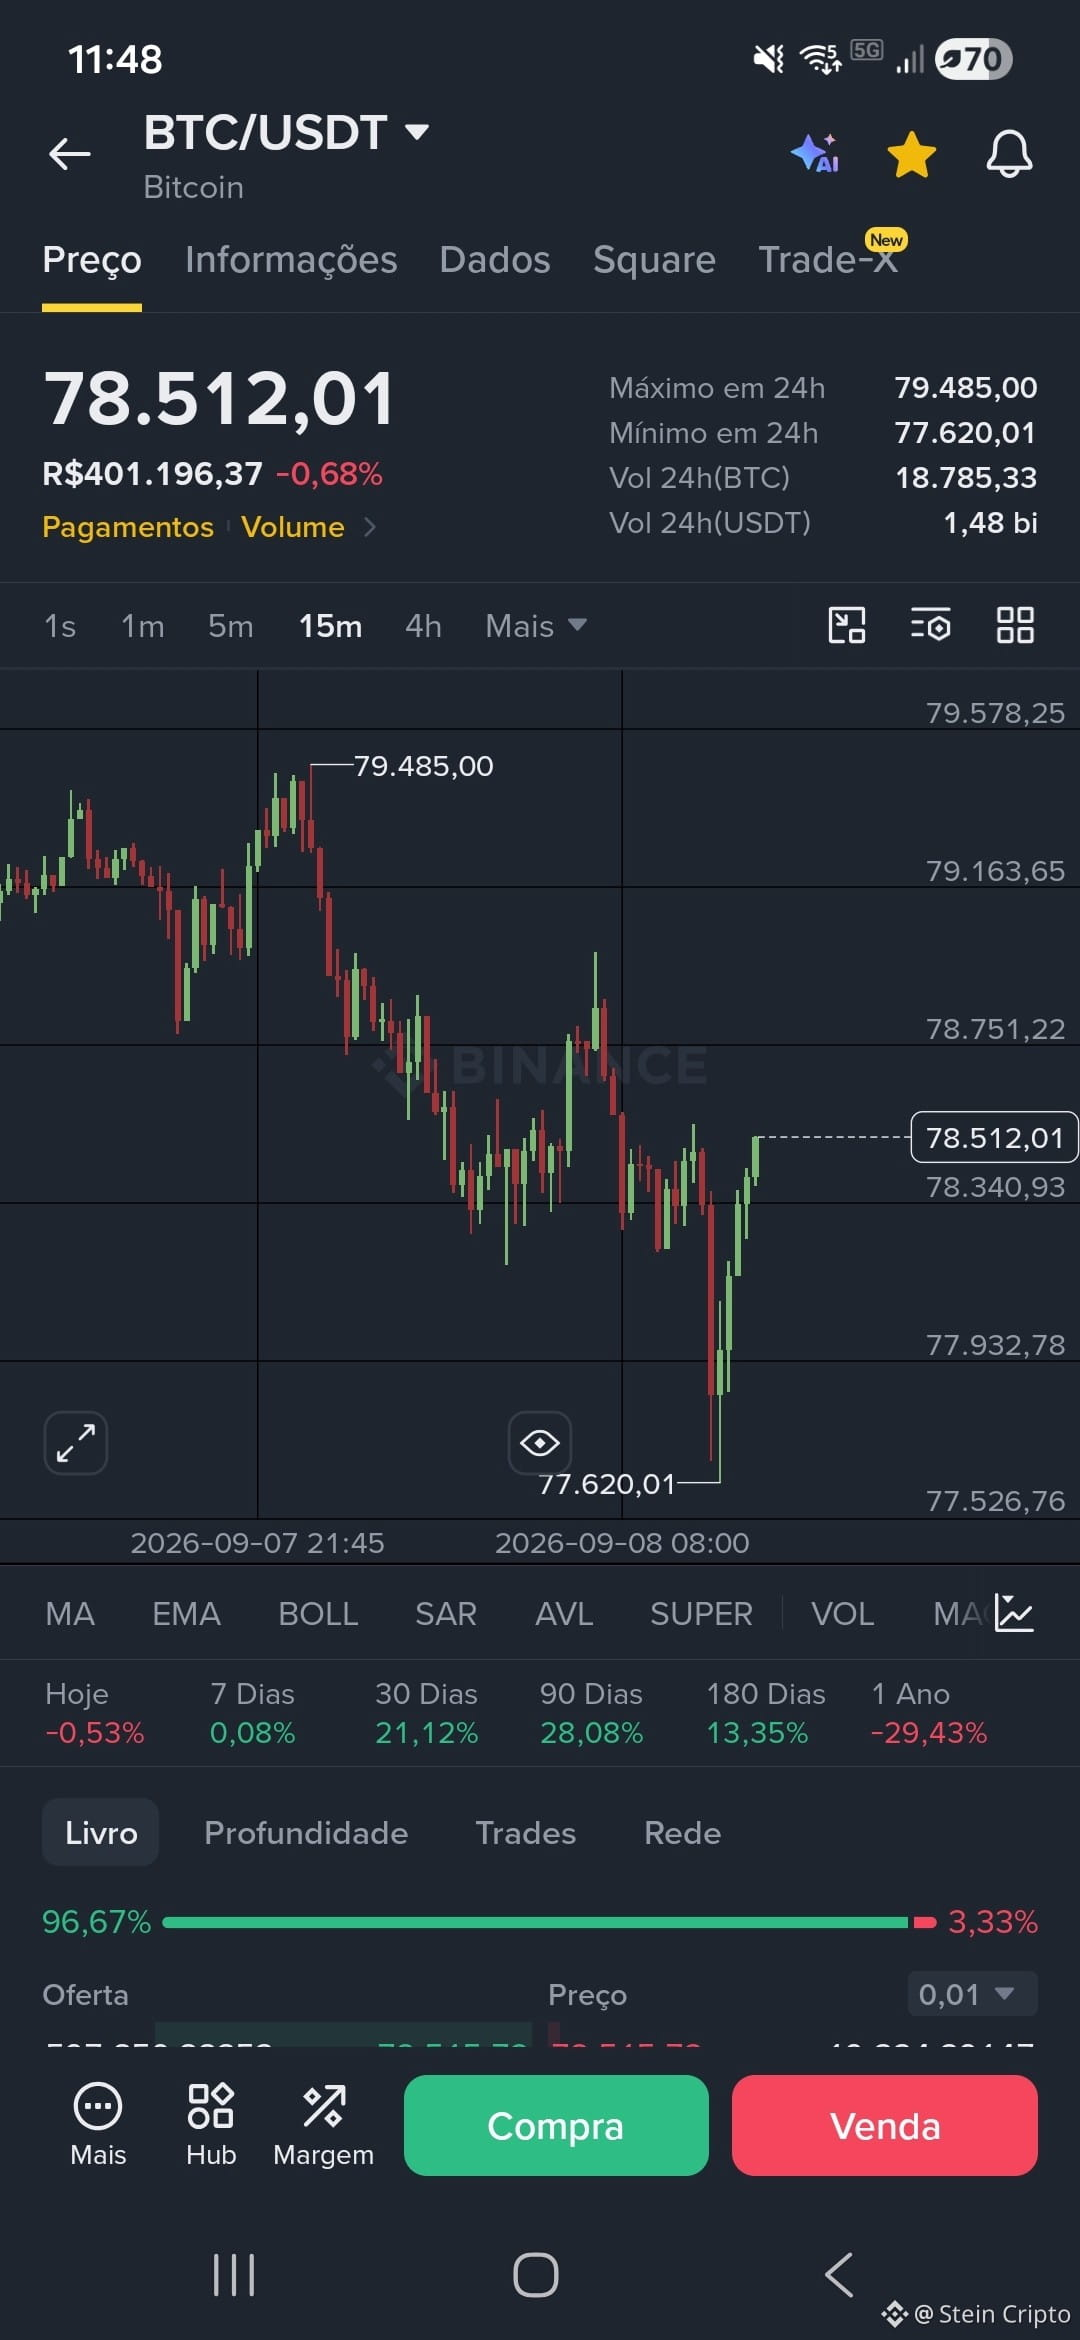Open chart drawing tools icon
1080x2340 pixels.
(x=847, y=626)
